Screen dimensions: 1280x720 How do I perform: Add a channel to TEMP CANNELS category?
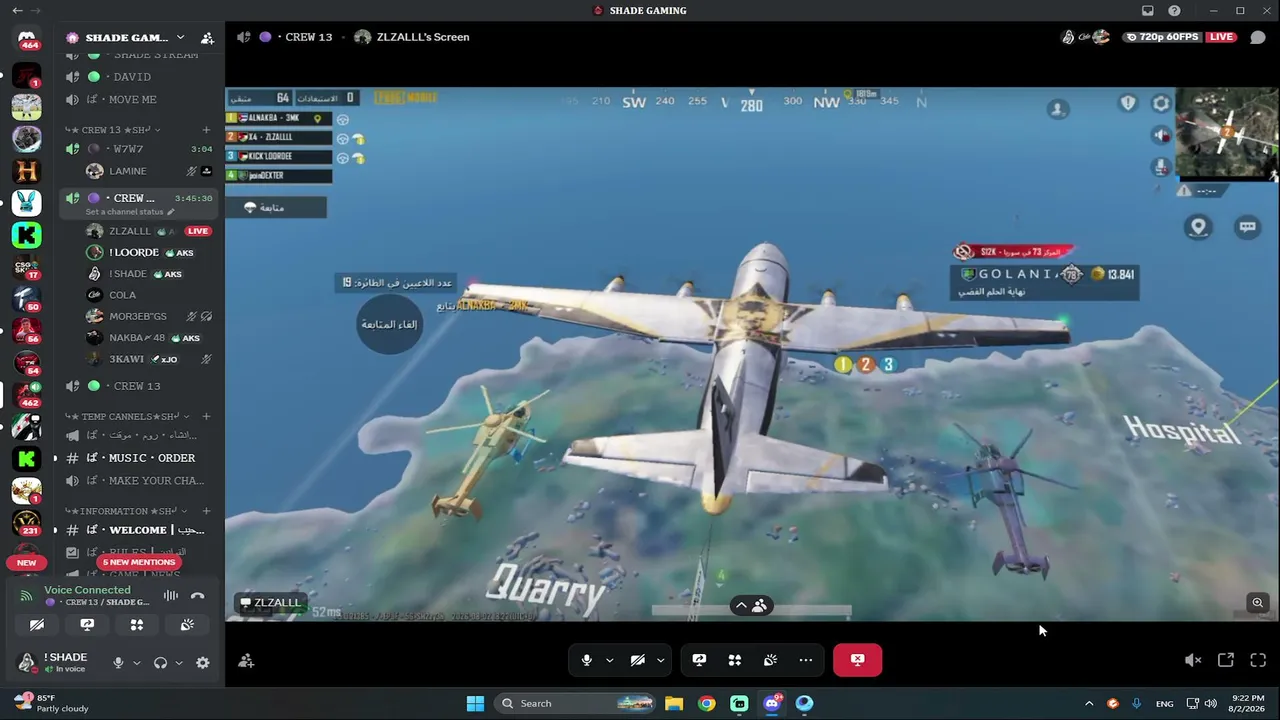206,416
